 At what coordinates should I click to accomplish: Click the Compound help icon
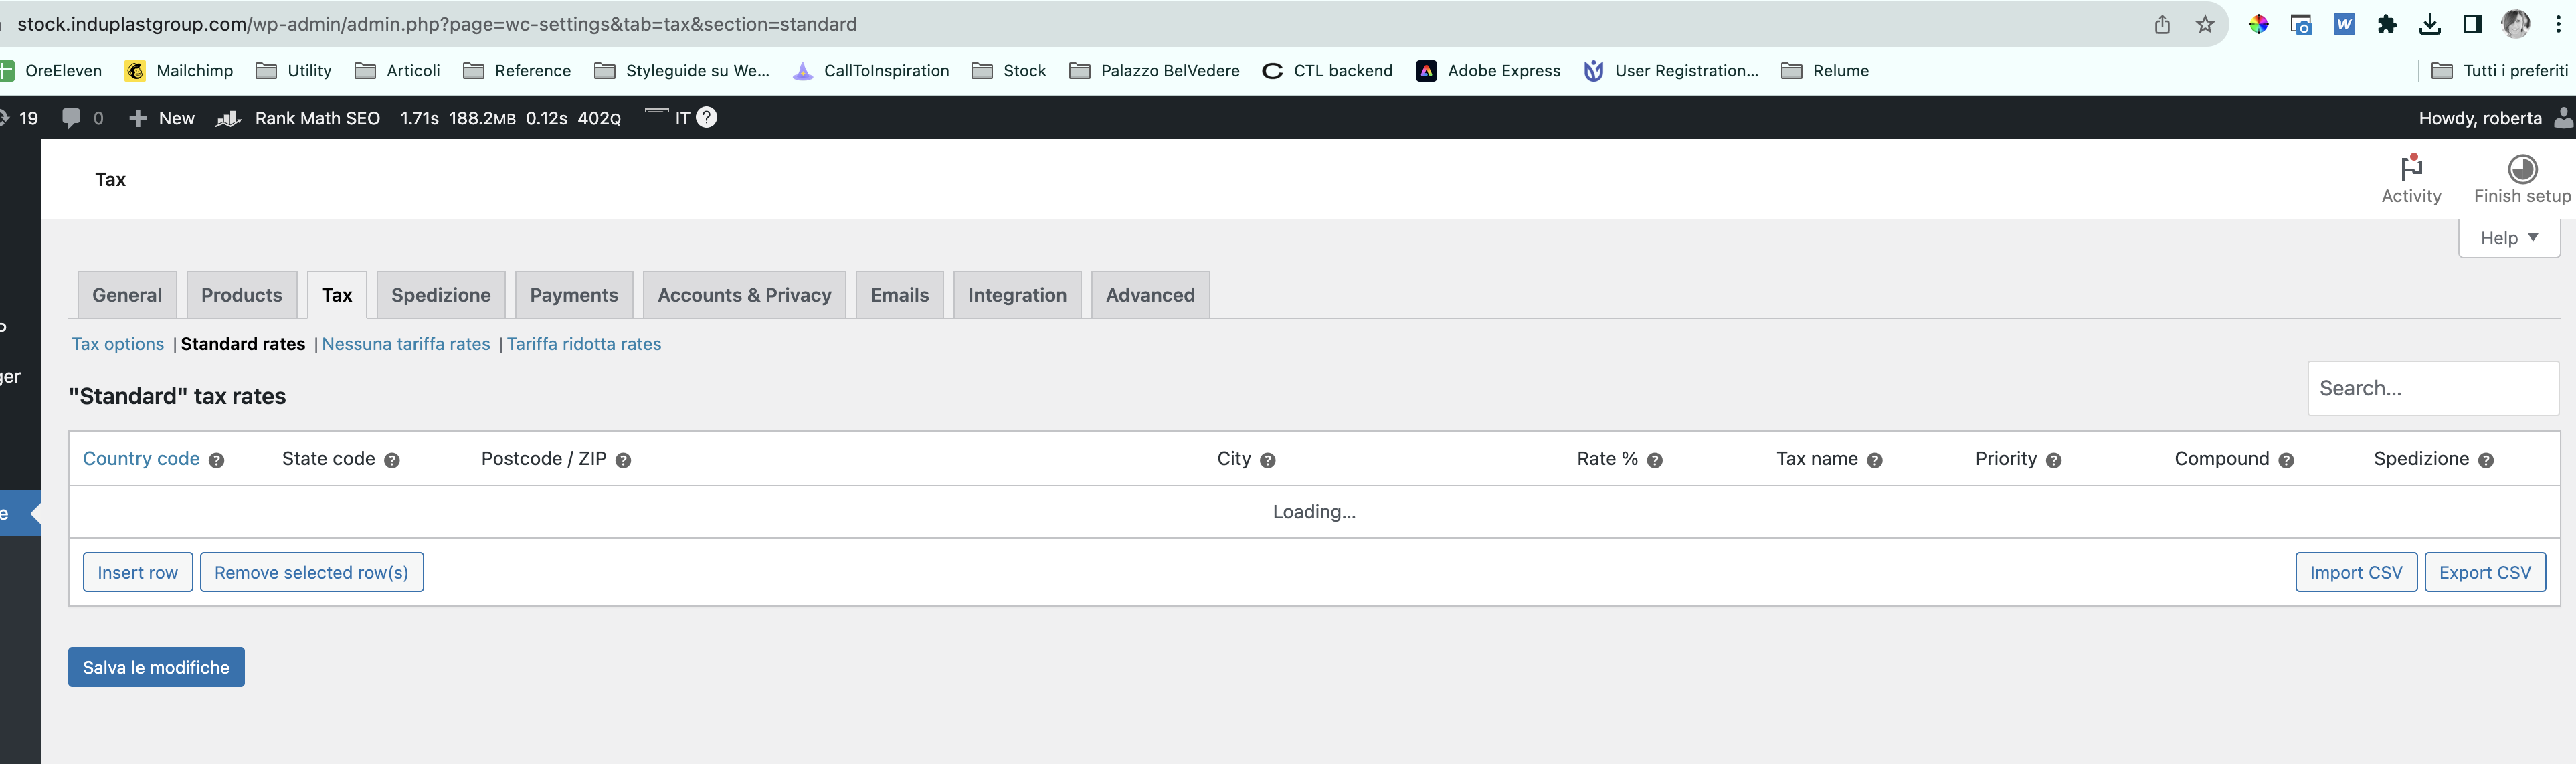[2286, 460]
